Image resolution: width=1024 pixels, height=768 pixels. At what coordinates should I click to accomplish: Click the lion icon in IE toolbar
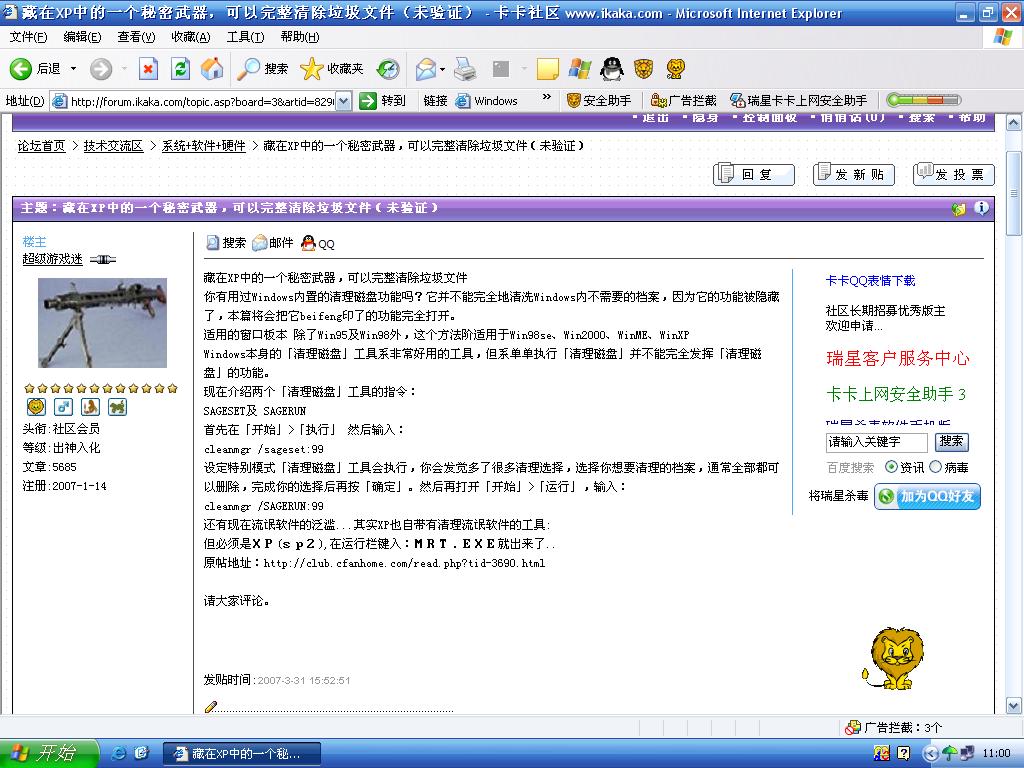coord(676,68)
